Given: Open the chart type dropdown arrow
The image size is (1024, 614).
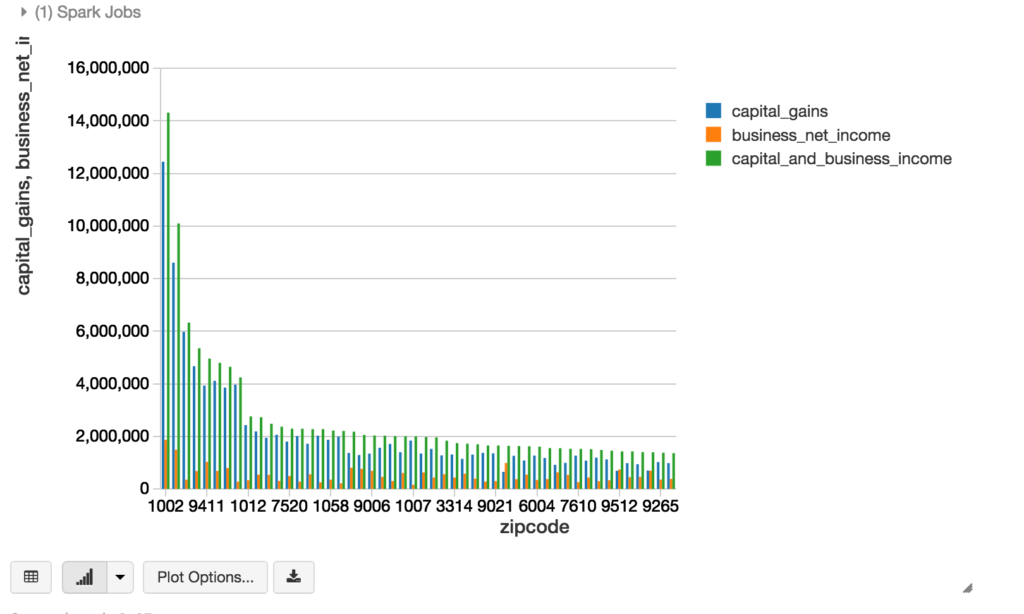Looking at the screenshot, I should 120,577.
